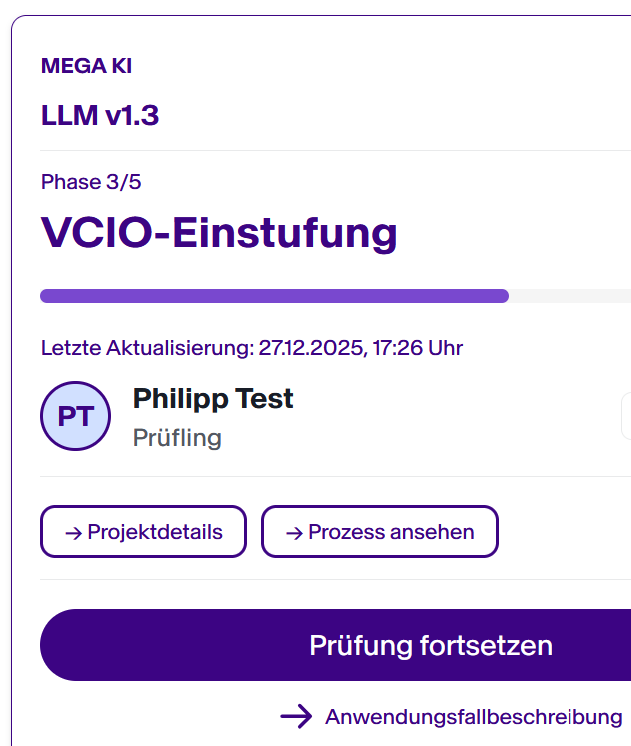Click the Prüfling role label

(177, 438)
